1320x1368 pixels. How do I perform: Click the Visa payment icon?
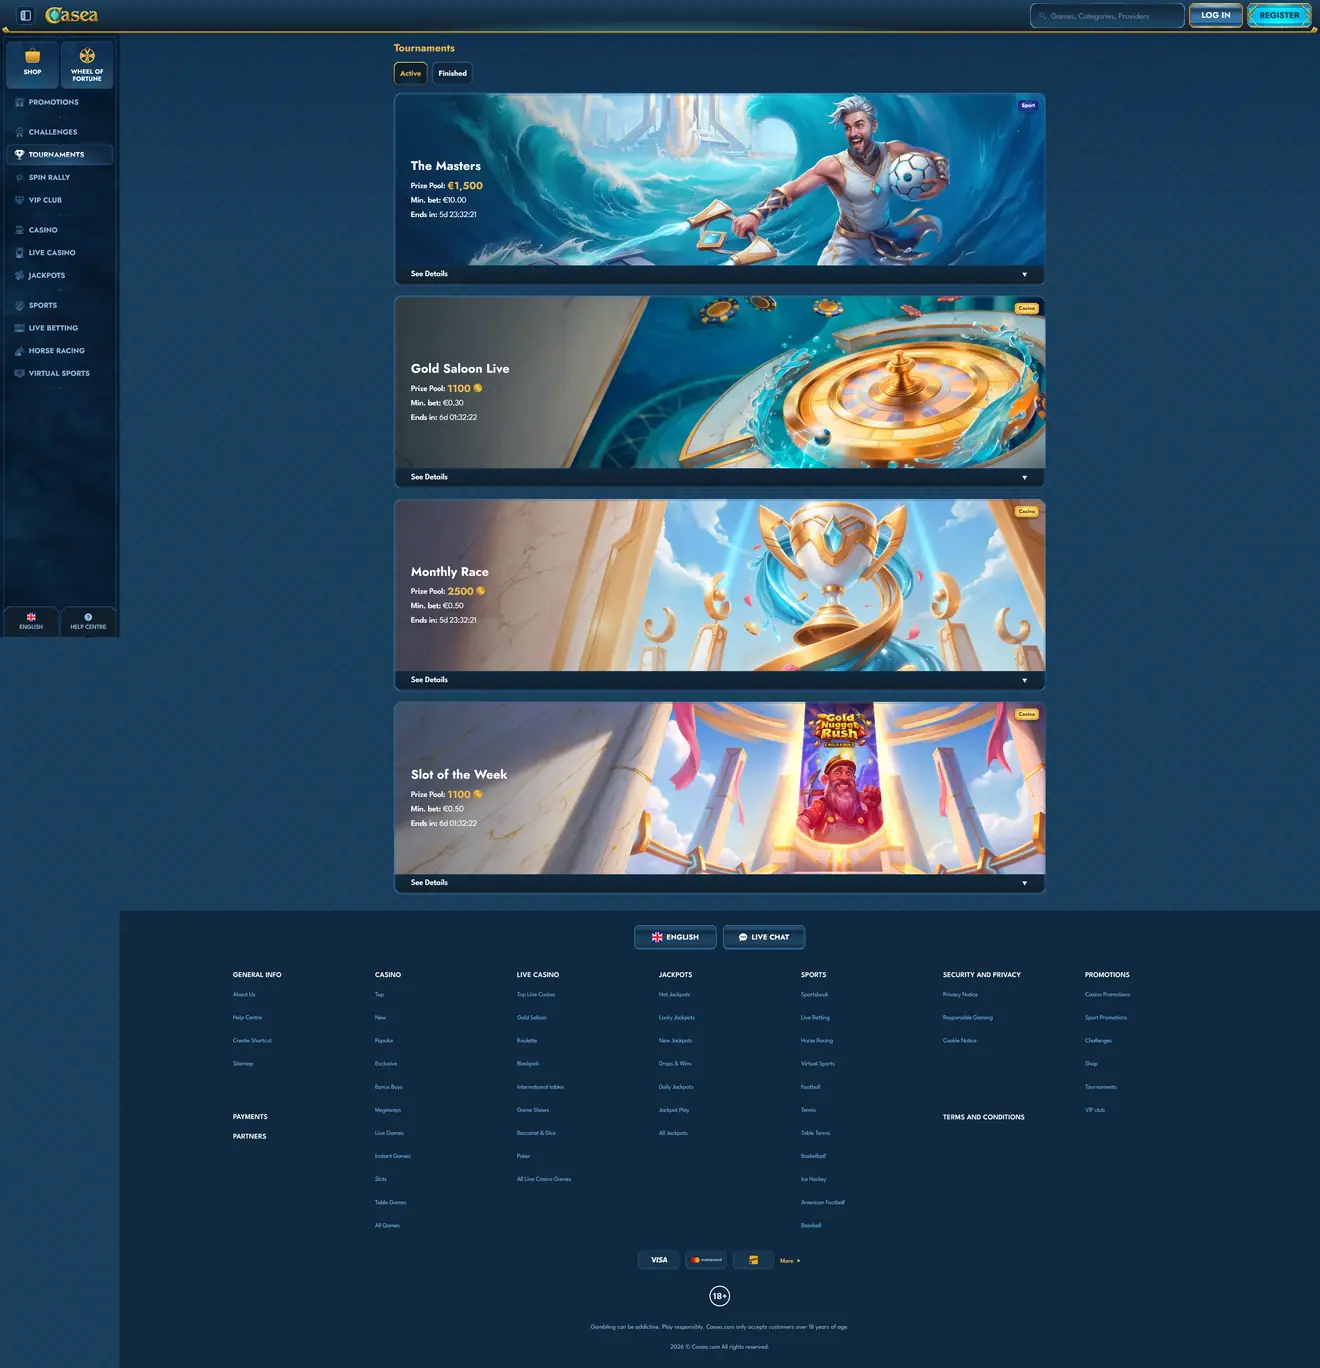pos(659,1260)
